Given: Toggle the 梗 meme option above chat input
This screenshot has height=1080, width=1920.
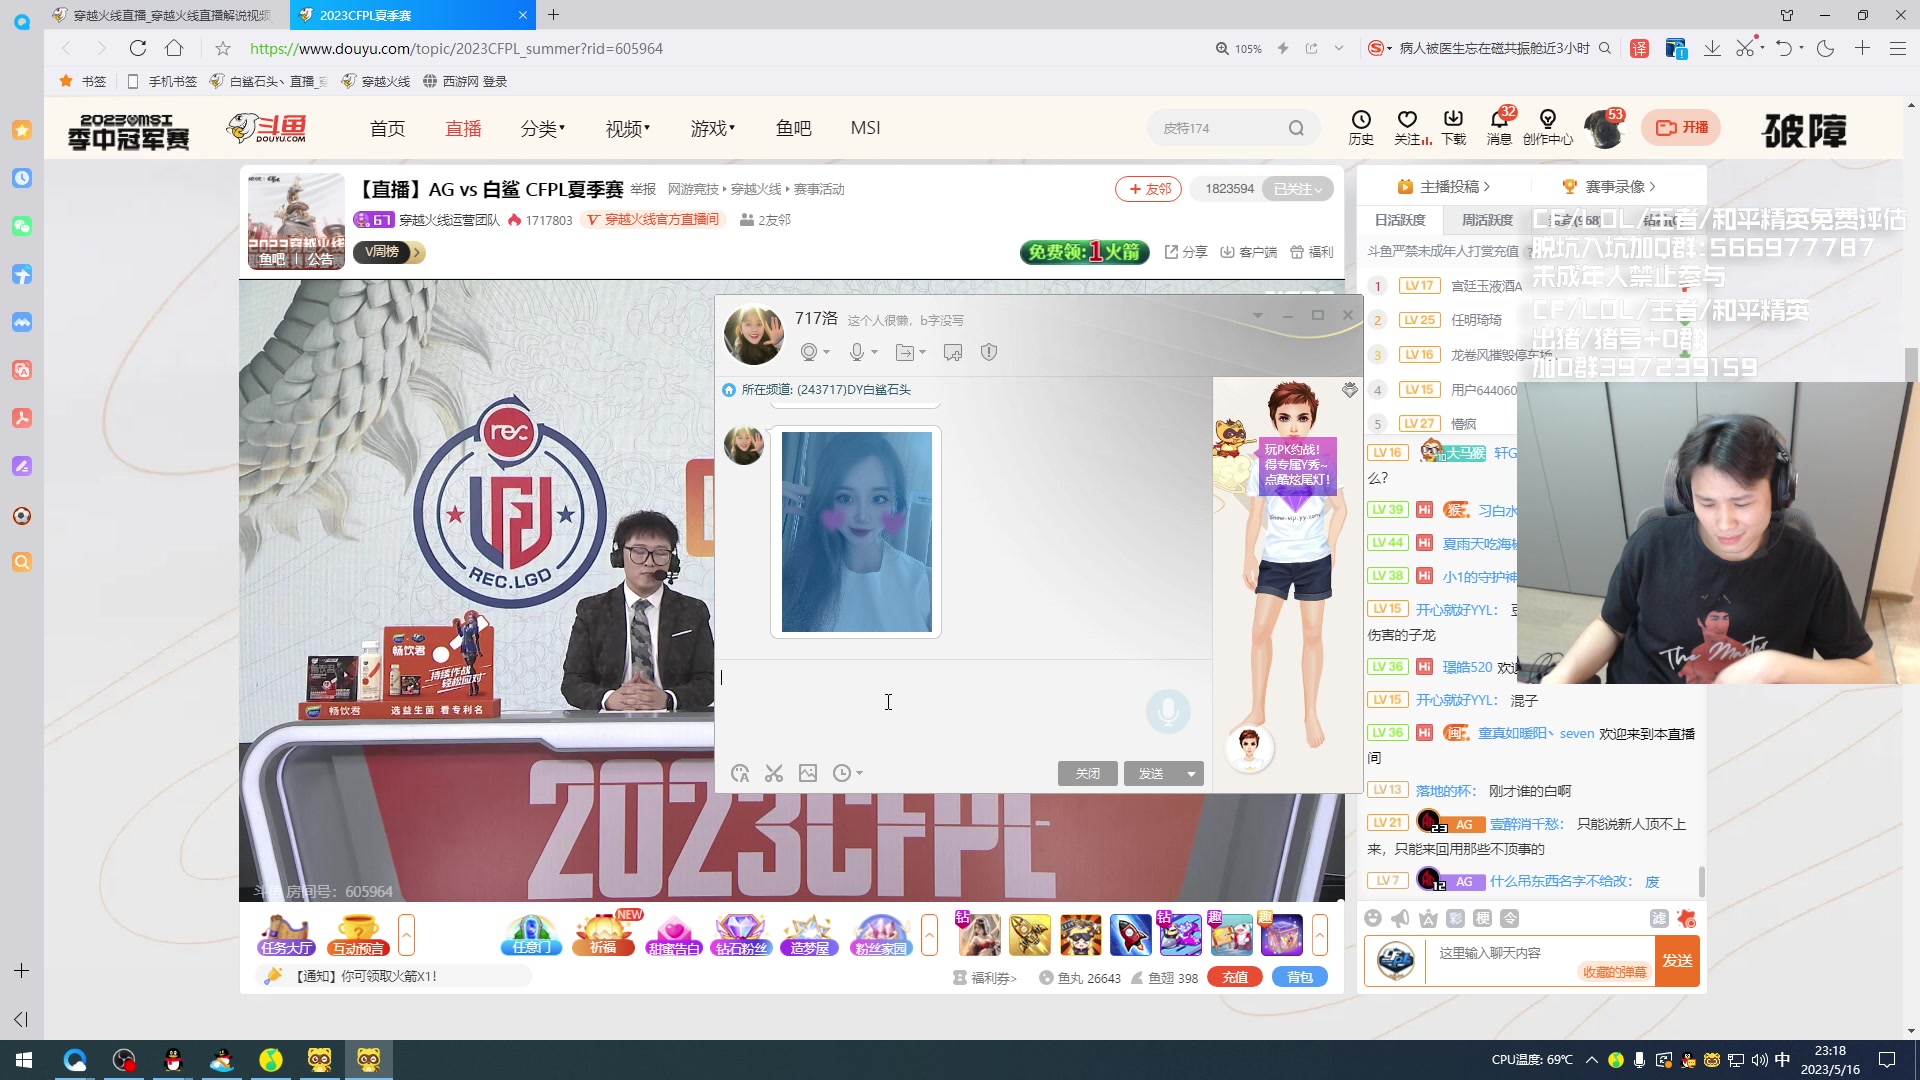Looking at the screenshot, I should click(1483, 918).
